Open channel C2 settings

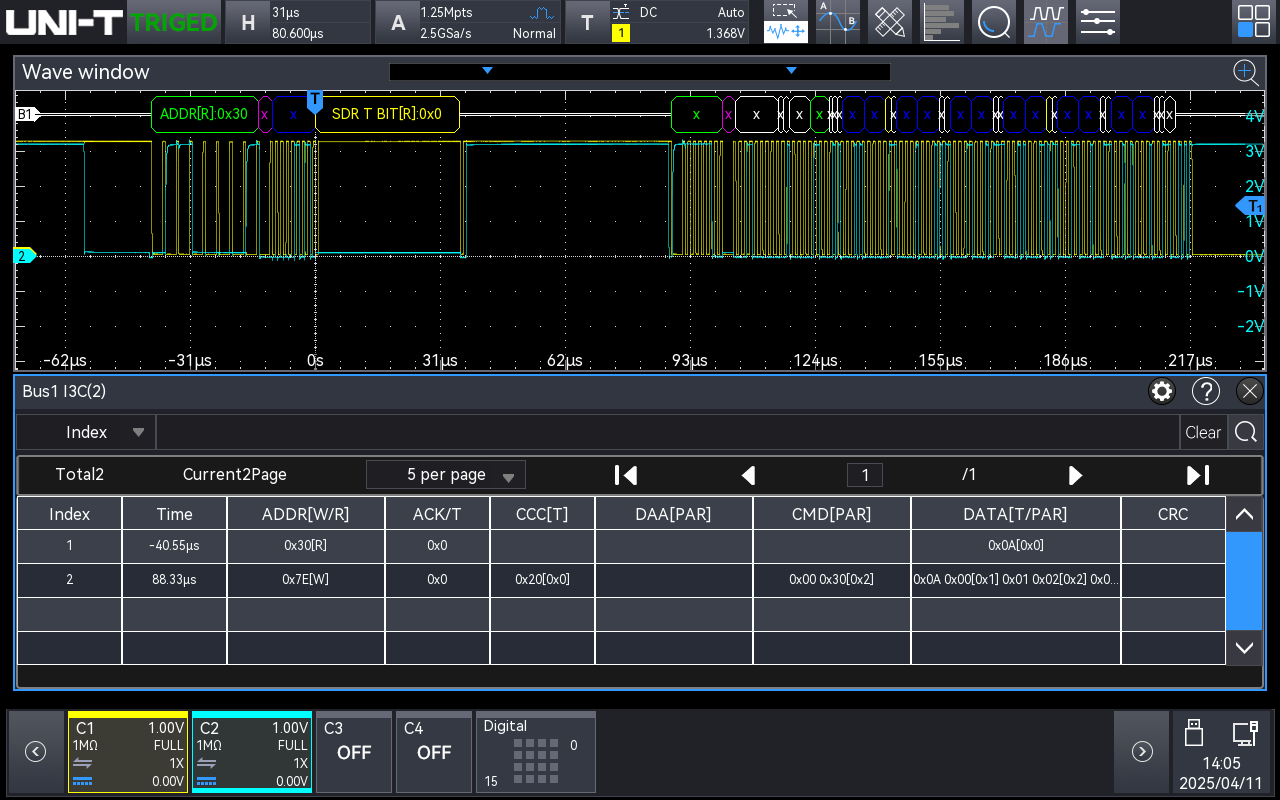251,752
